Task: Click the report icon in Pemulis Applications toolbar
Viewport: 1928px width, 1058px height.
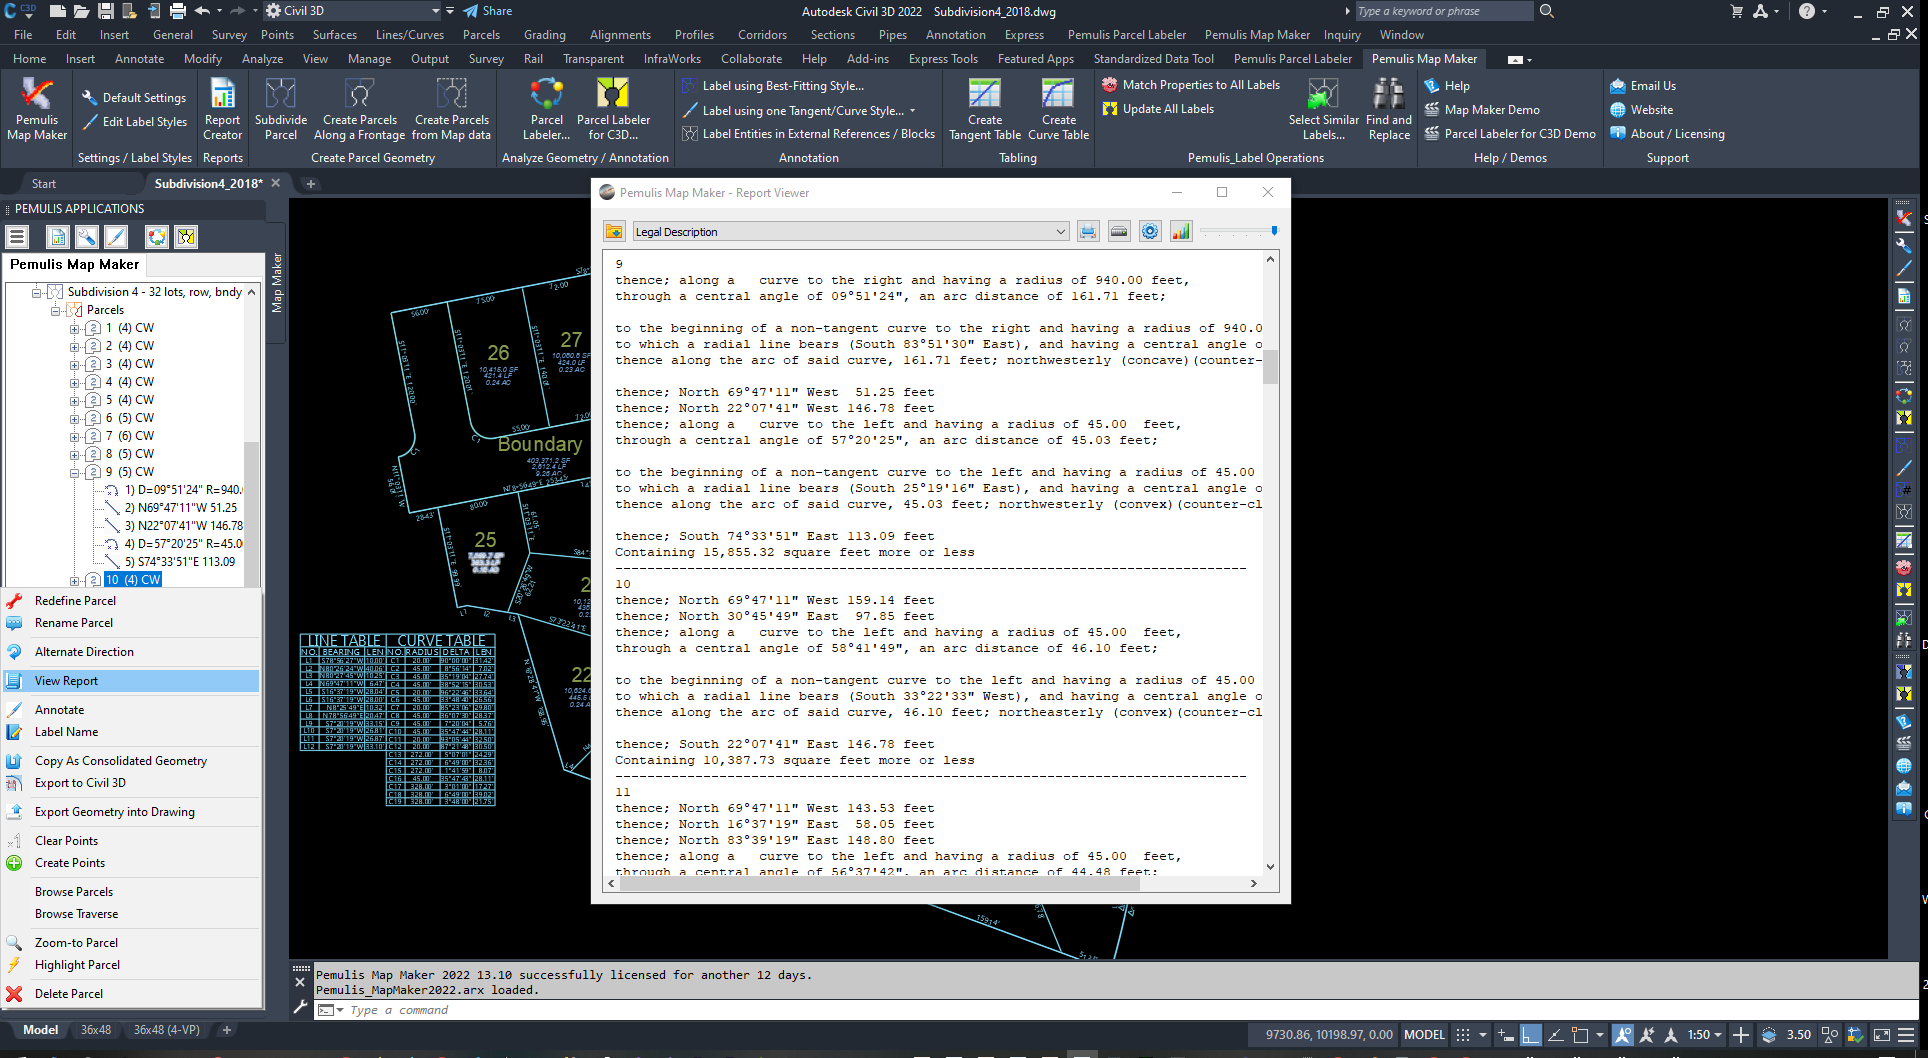Action: 58,237
